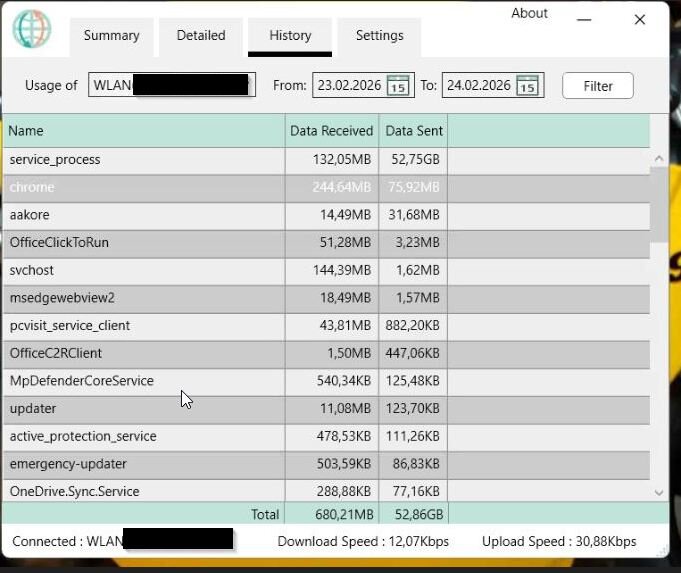Sort by Data Sent column header

413,131
